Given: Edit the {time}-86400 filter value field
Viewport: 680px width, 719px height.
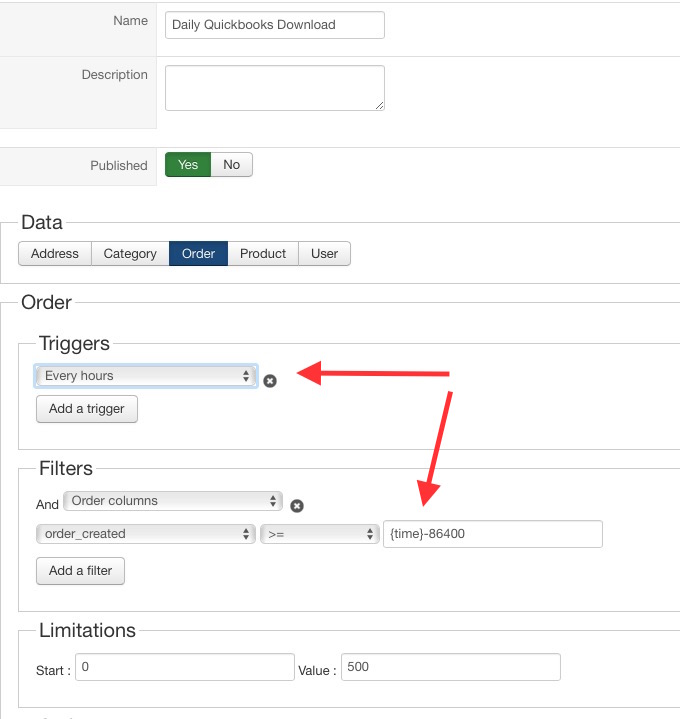Looking at the screenshot, I should 492,534.
